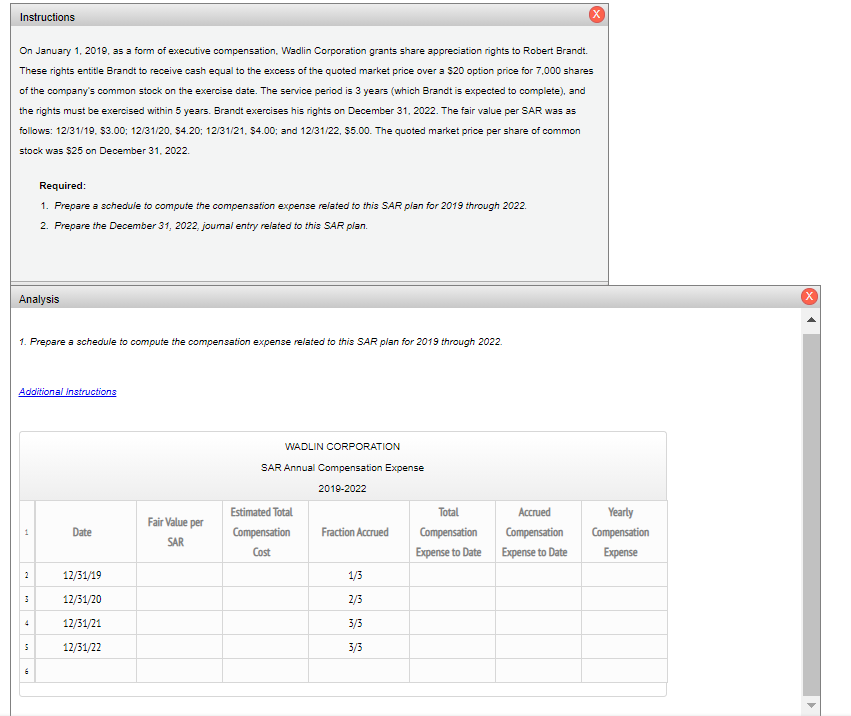851x716 pixels.
Task: Close the Instructions panel with red X
Action: click(596, 15)
